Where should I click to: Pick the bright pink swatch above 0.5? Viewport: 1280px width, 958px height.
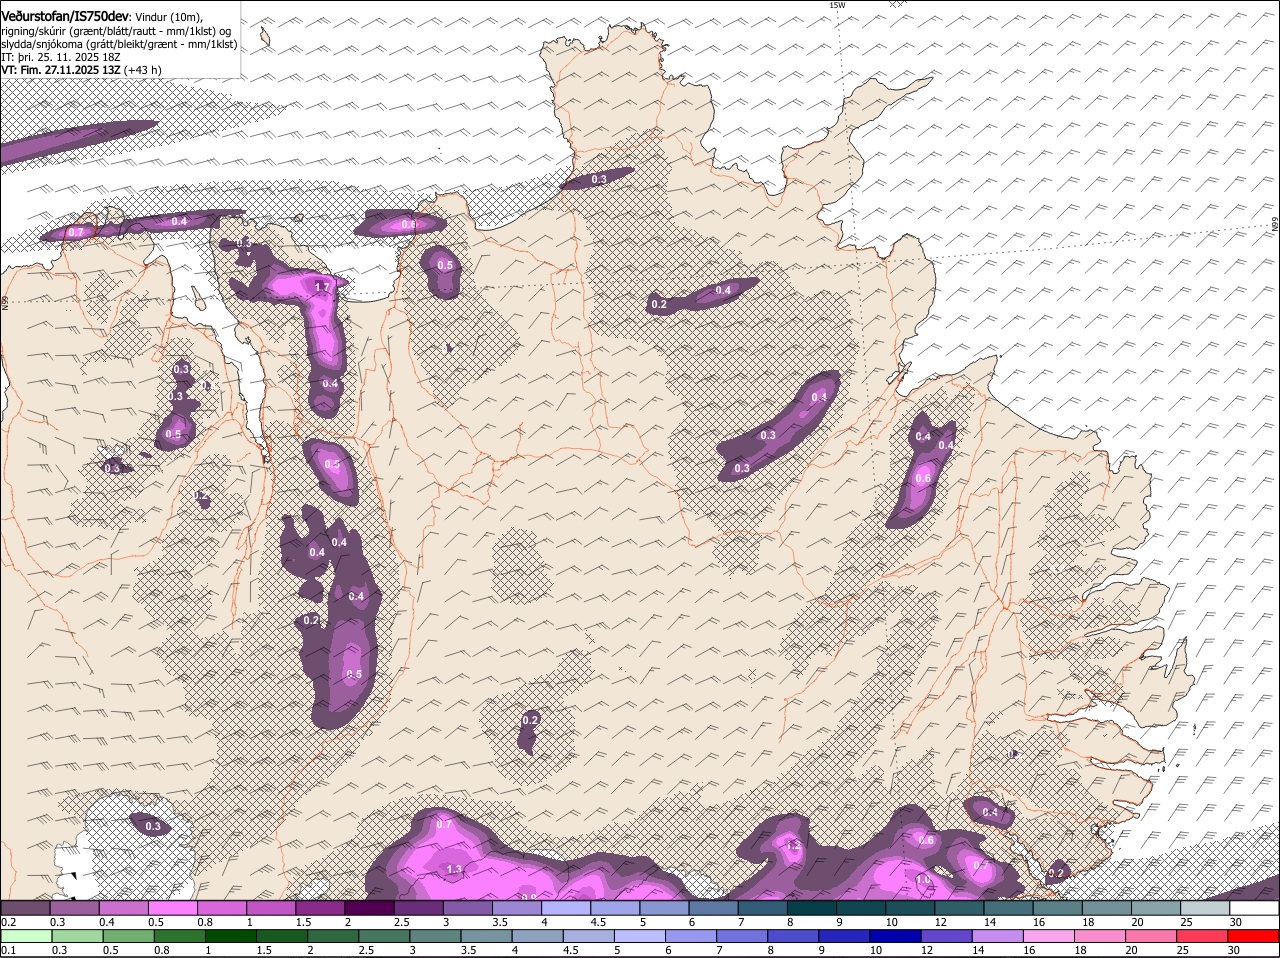coord(172,908)
